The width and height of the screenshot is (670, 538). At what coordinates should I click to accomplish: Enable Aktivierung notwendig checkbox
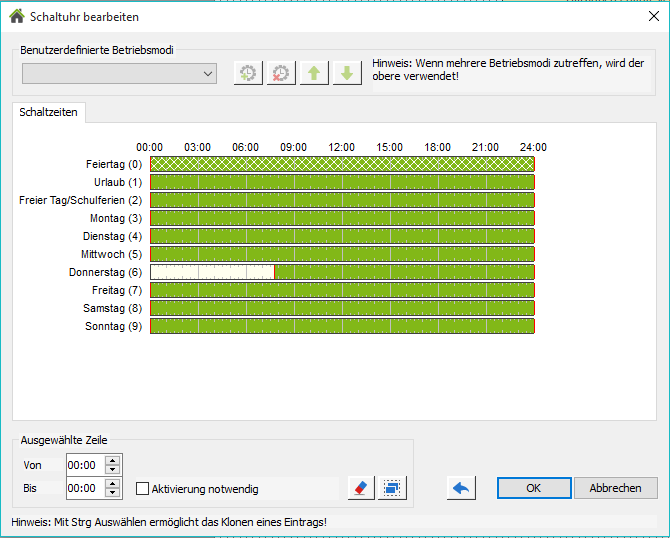tap(142, 488)
